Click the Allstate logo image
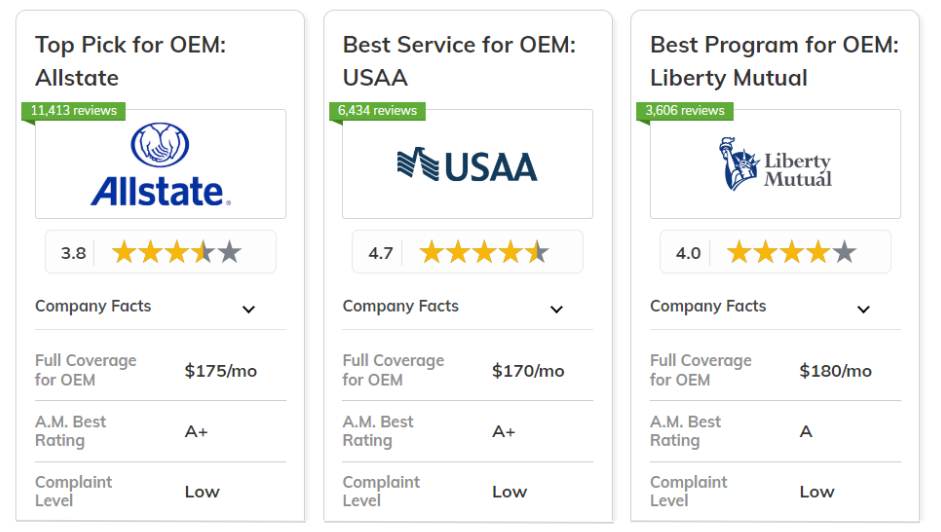The width and height of the screenshot is (941, 532). click(160, 165)
